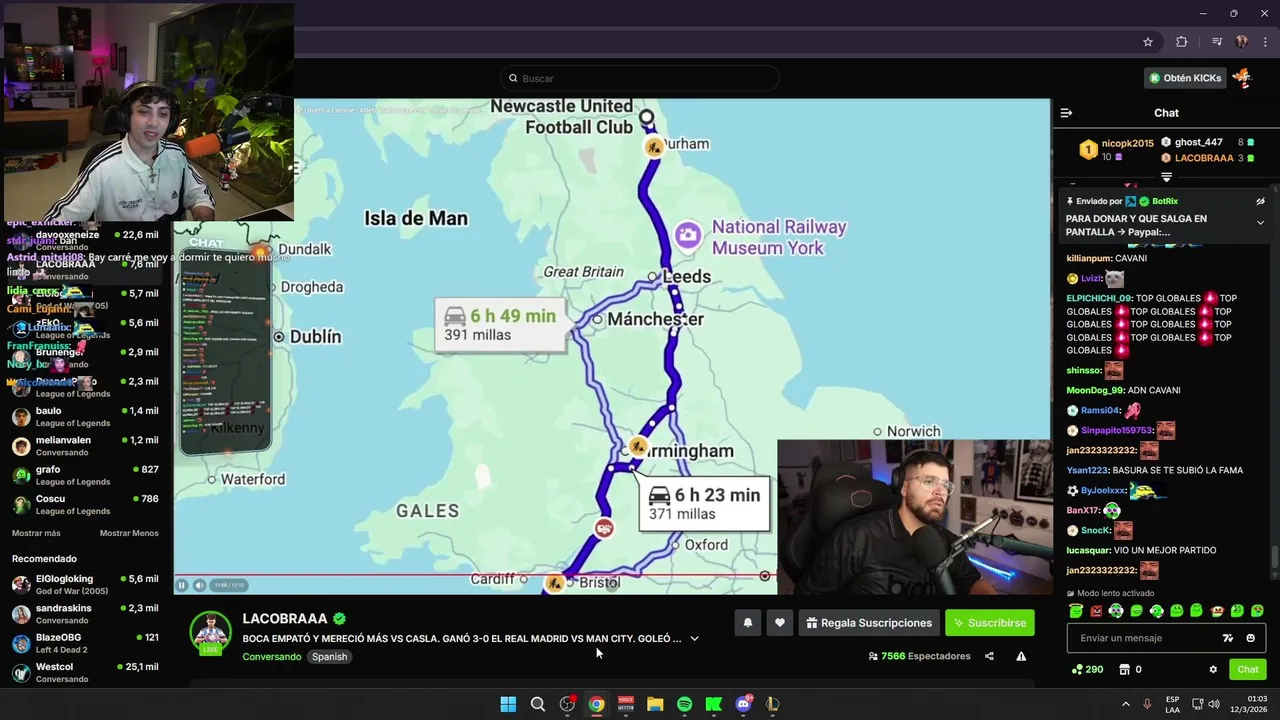
Task: Open baulo channel in sidebar
Action: point(86,416)
